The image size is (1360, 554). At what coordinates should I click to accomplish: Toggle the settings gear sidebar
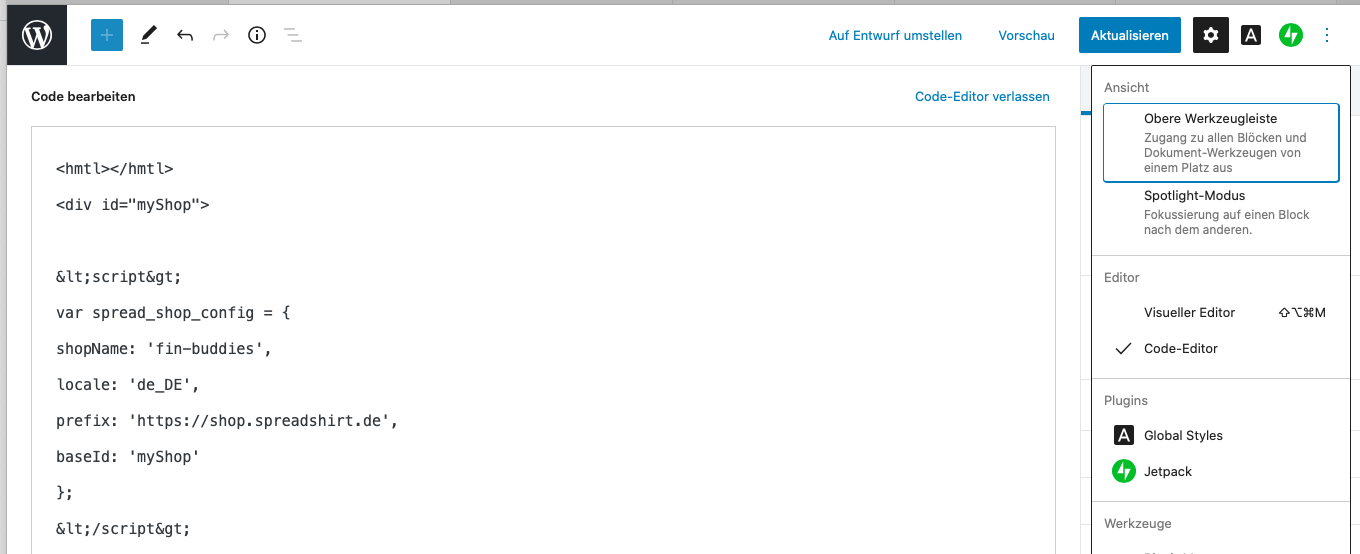click(1211, 35)
